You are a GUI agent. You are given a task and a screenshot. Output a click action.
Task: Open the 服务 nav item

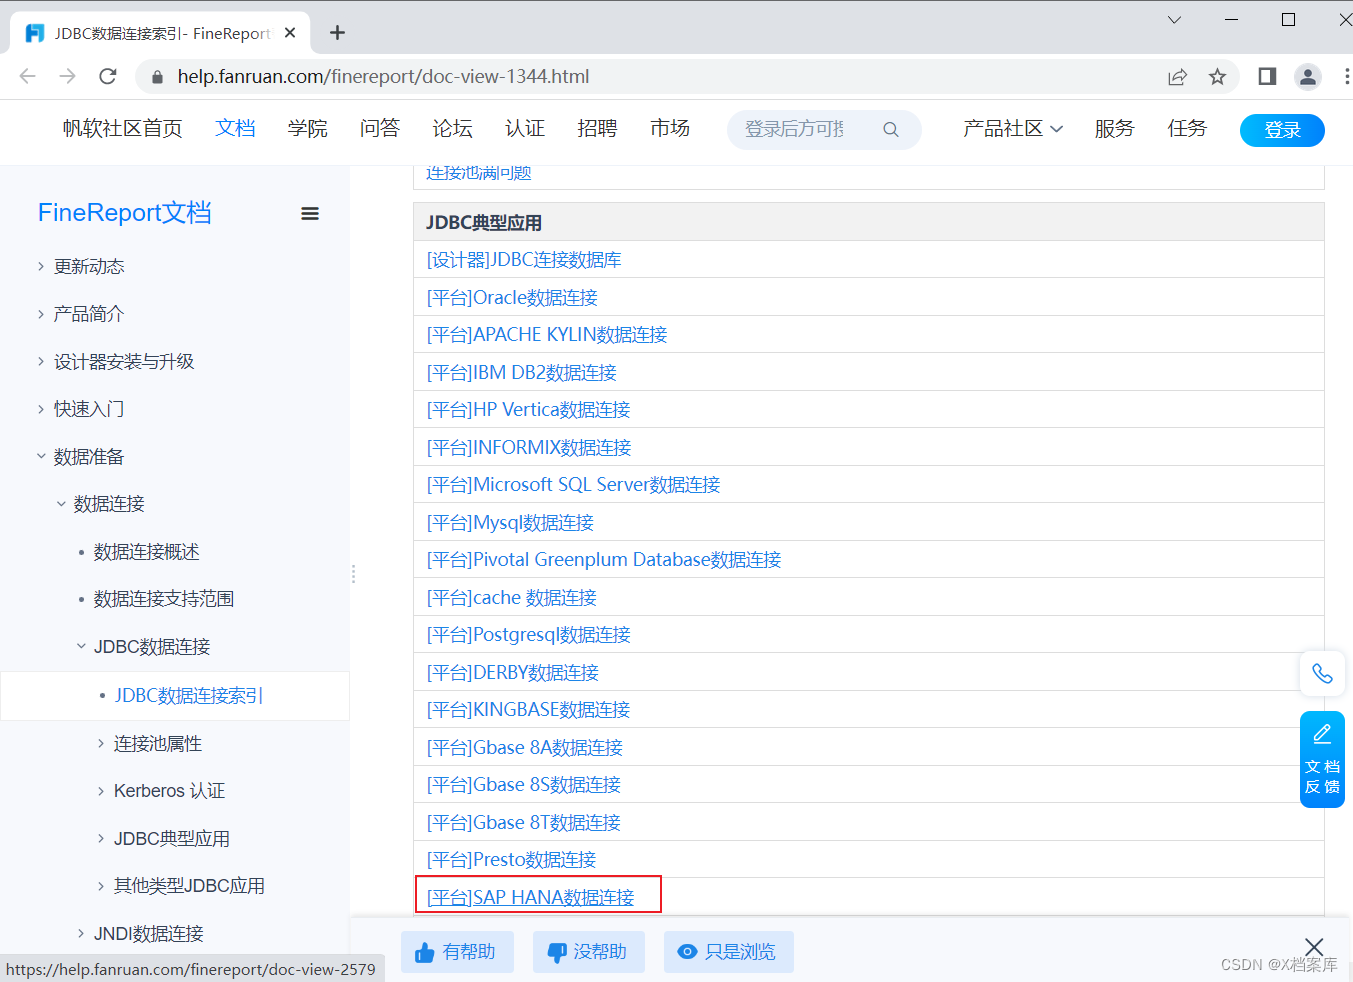[1114, 129]
